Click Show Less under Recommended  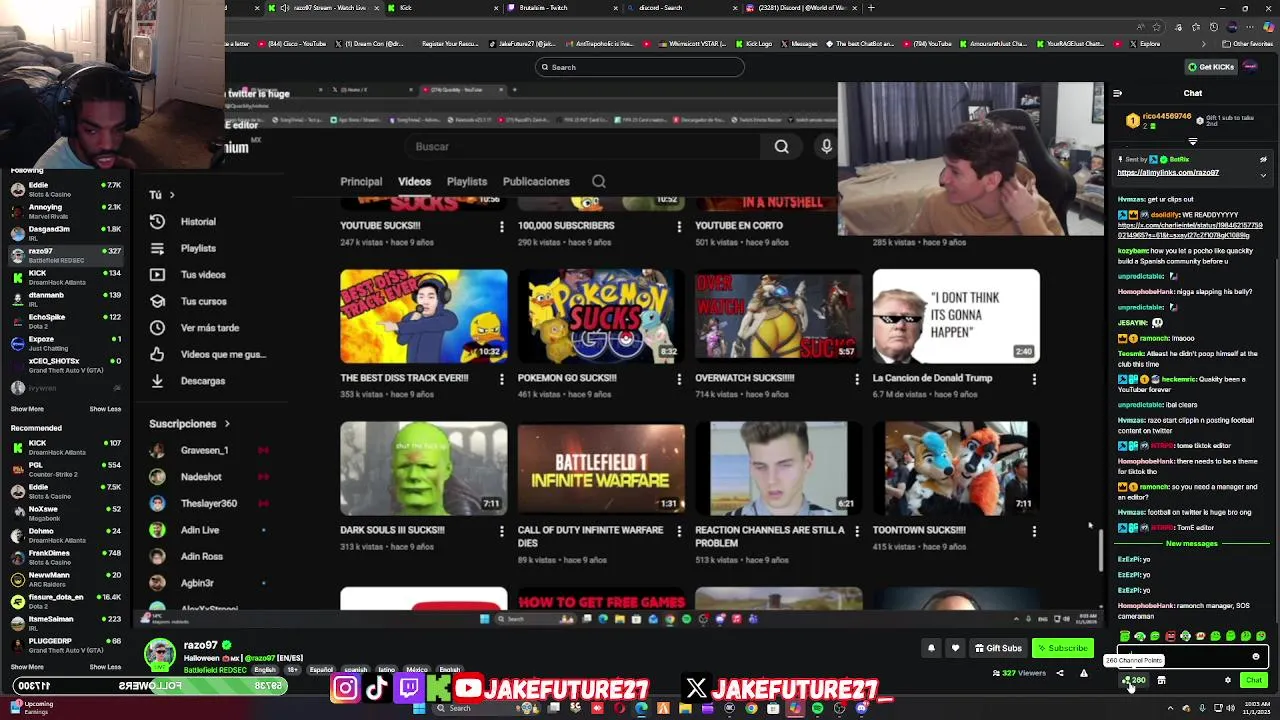tap(105, 667)
